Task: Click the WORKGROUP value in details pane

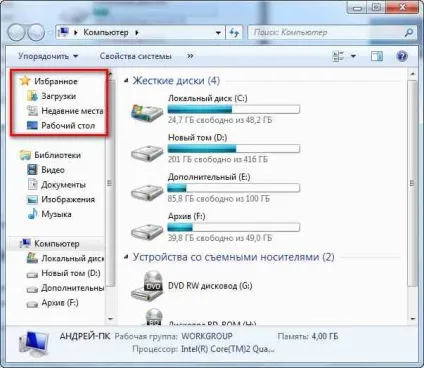Action: click(x=207, y=336)
